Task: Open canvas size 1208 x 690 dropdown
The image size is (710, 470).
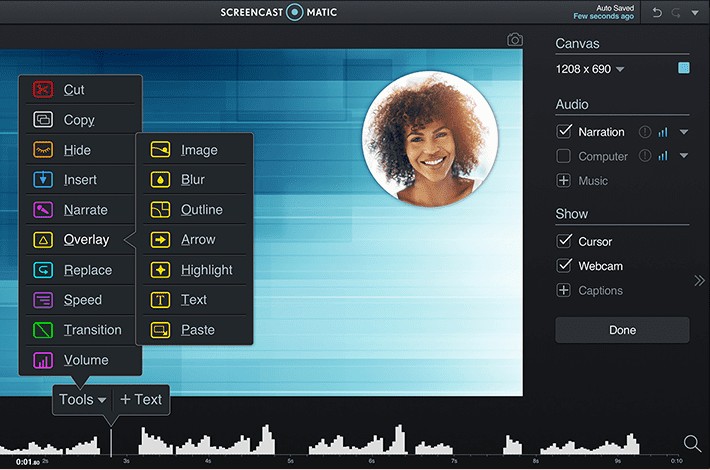Action: coord(590,69)
